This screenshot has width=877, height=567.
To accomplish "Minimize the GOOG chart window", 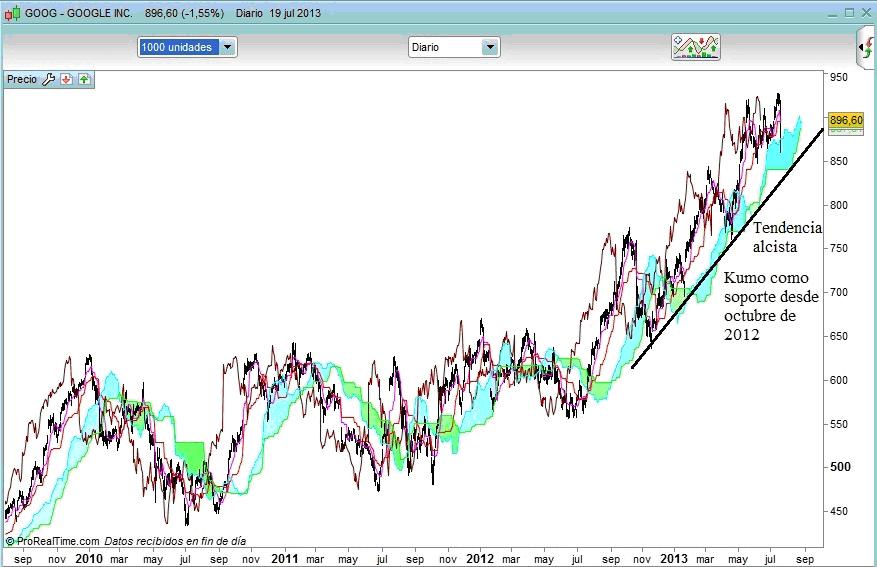I will tap(832, 13).
